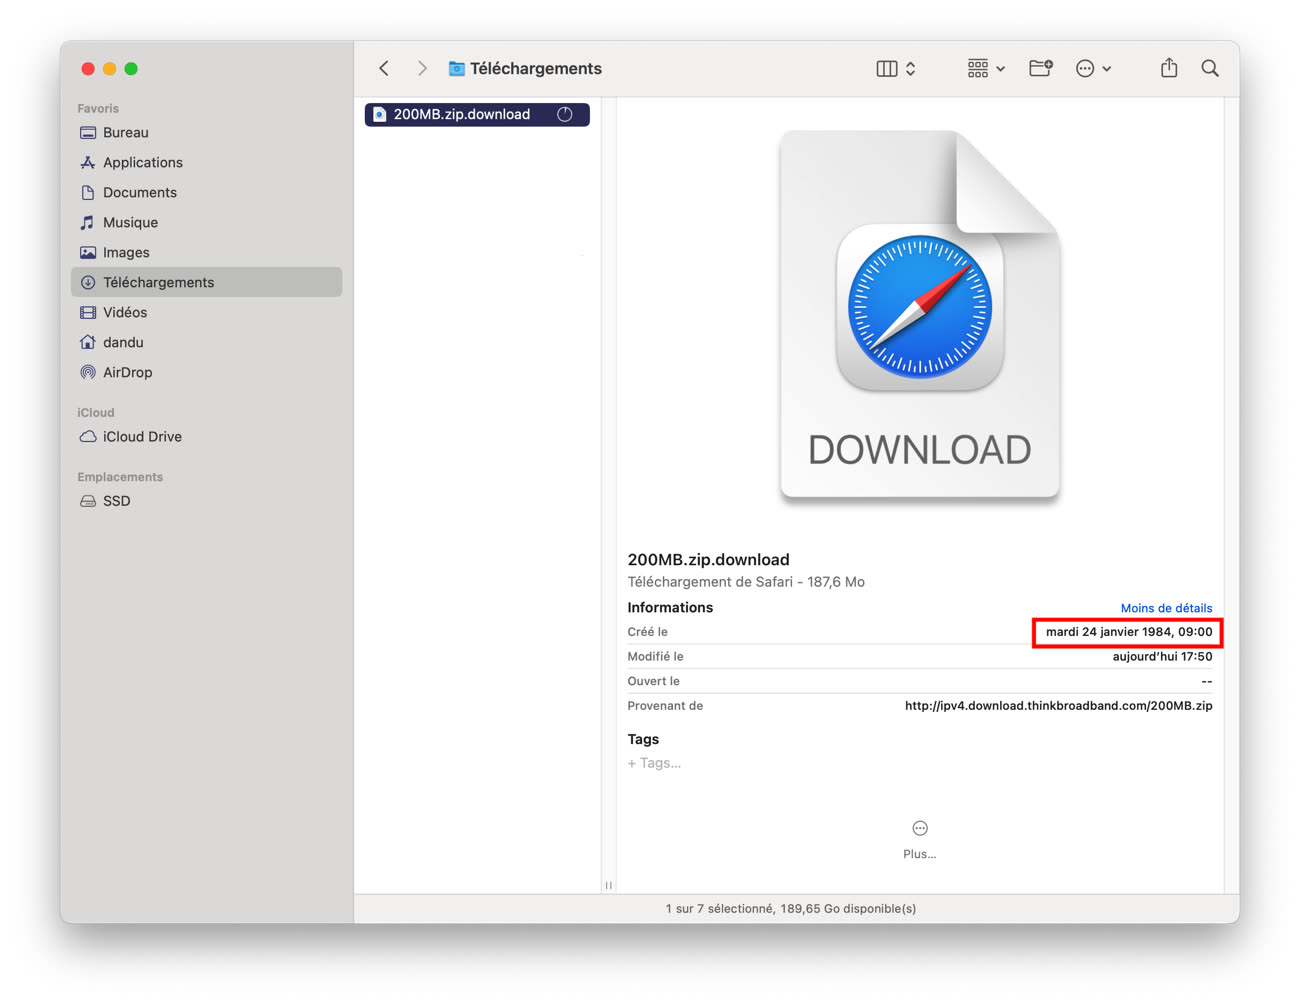Viewport: 1300px width, 1003px height.
Task: Open the group-by grid dropdown
Action: click(x=986, y=68)
